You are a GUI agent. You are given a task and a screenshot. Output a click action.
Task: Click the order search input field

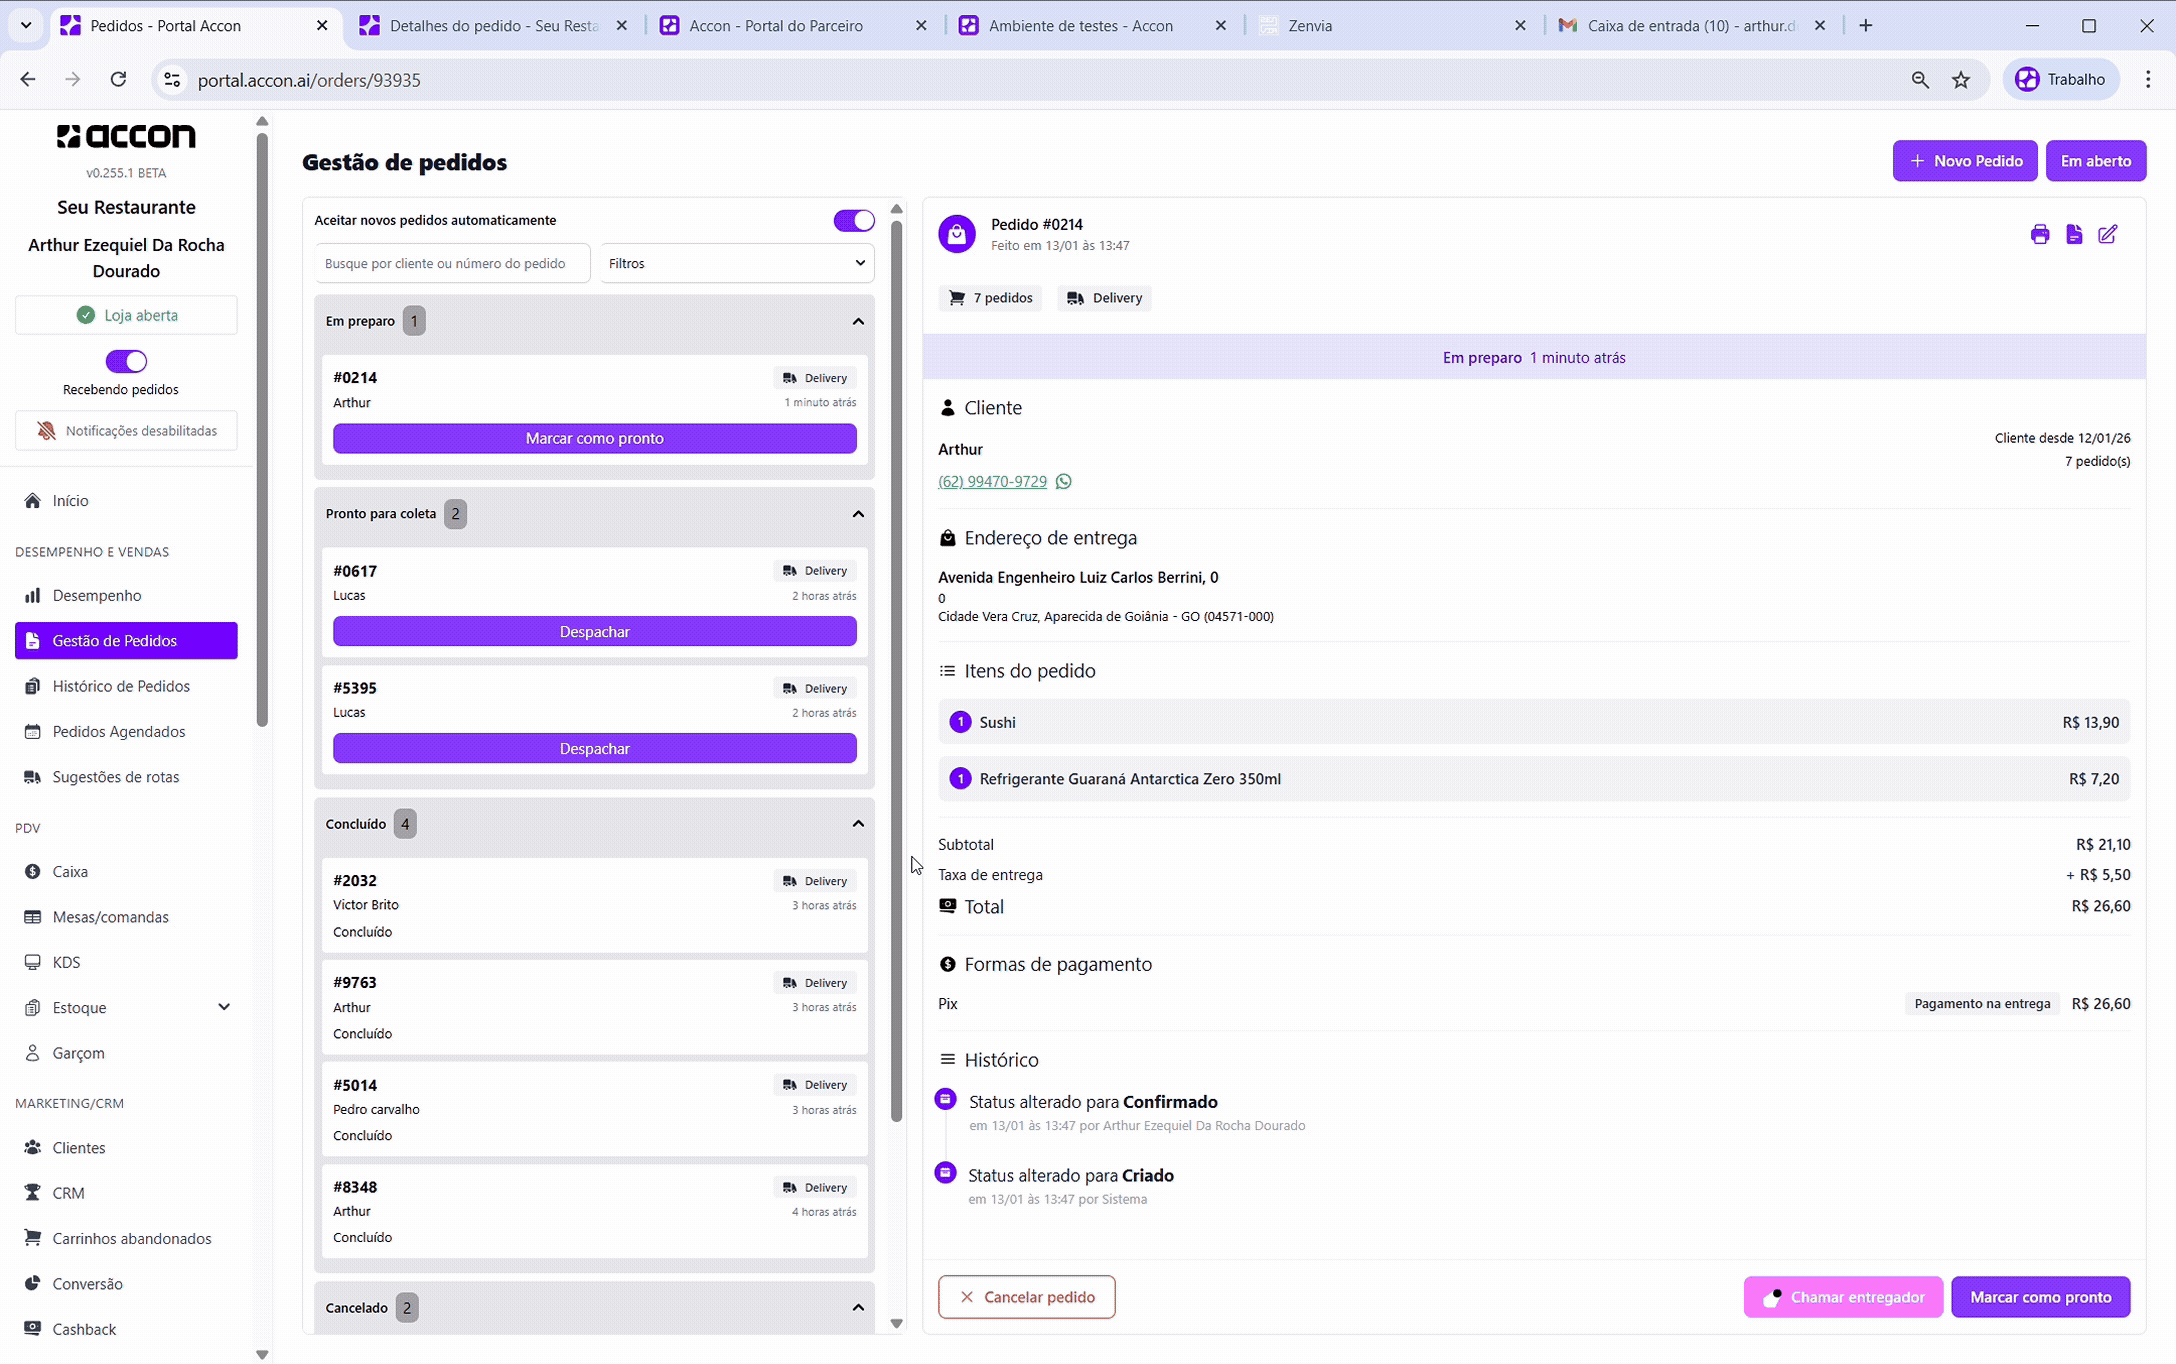click(452, 263)
